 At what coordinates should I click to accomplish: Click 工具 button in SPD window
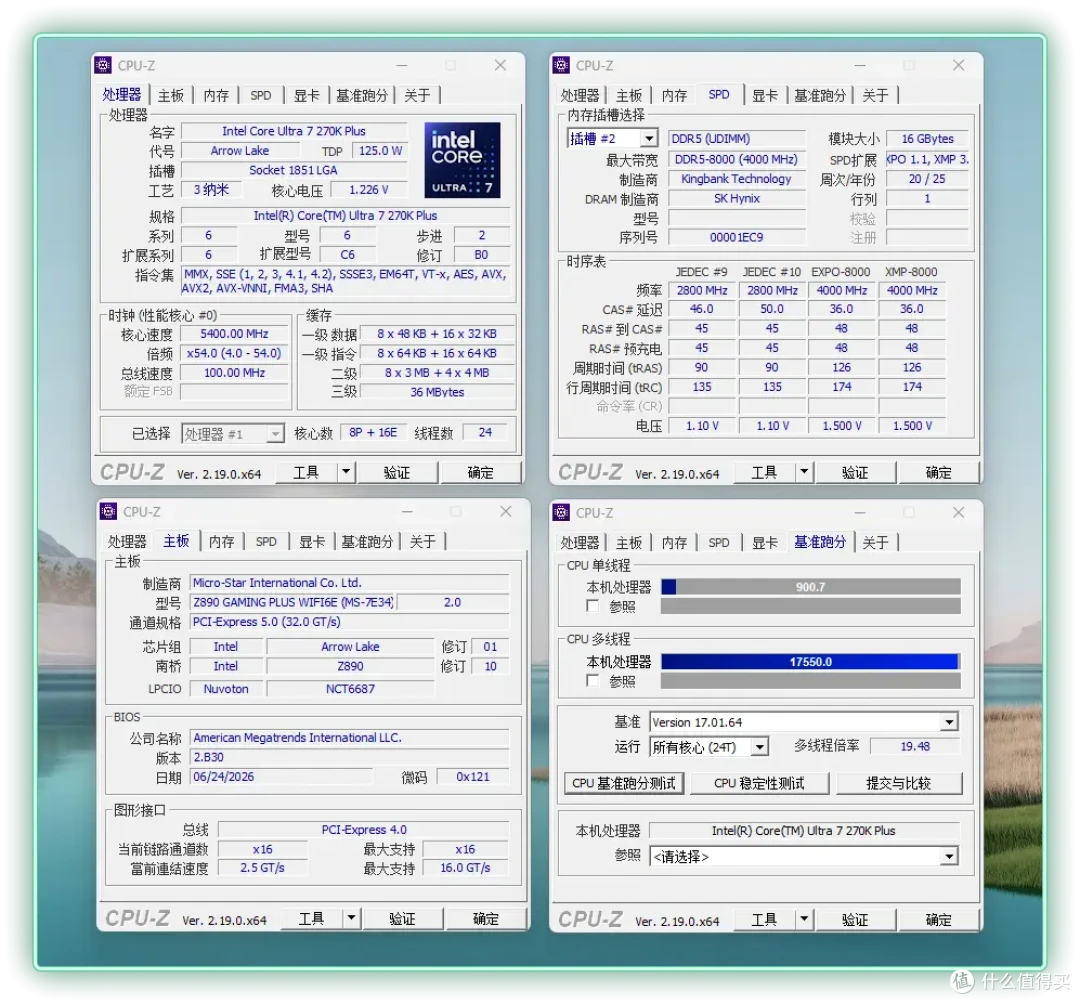point(764,472)
